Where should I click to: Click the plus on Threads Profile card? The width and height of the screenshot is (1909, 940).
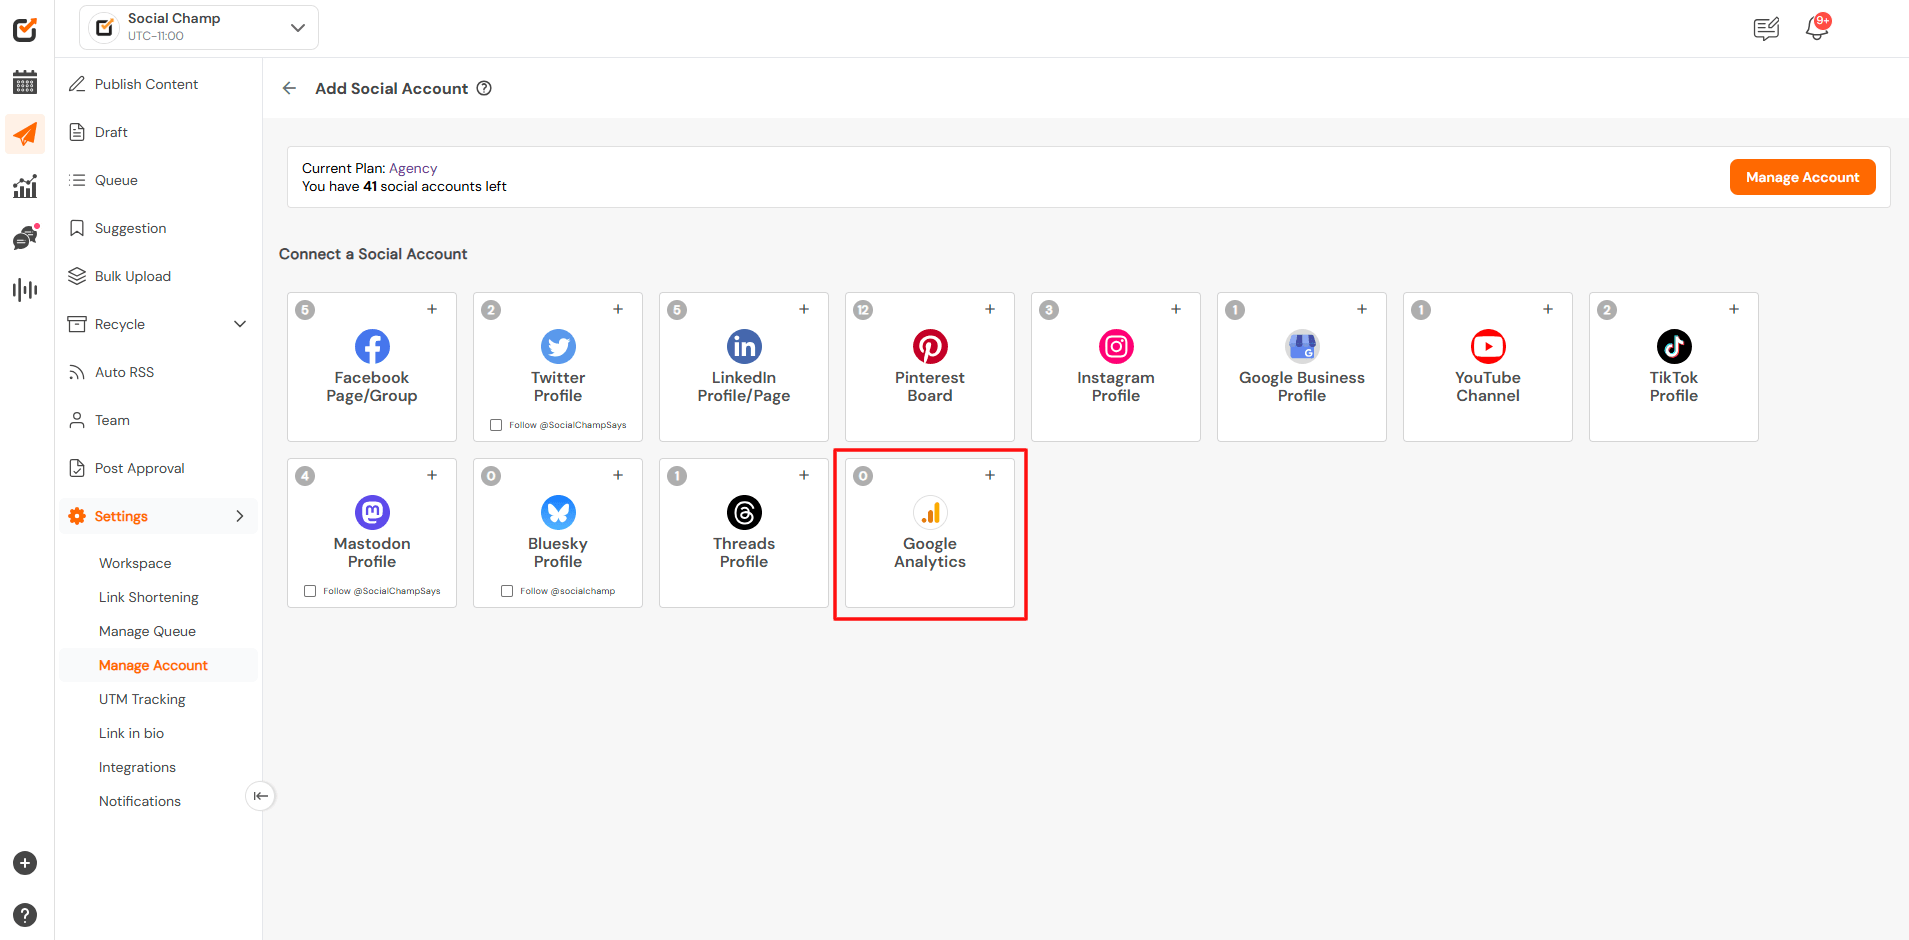coord(804,475)
